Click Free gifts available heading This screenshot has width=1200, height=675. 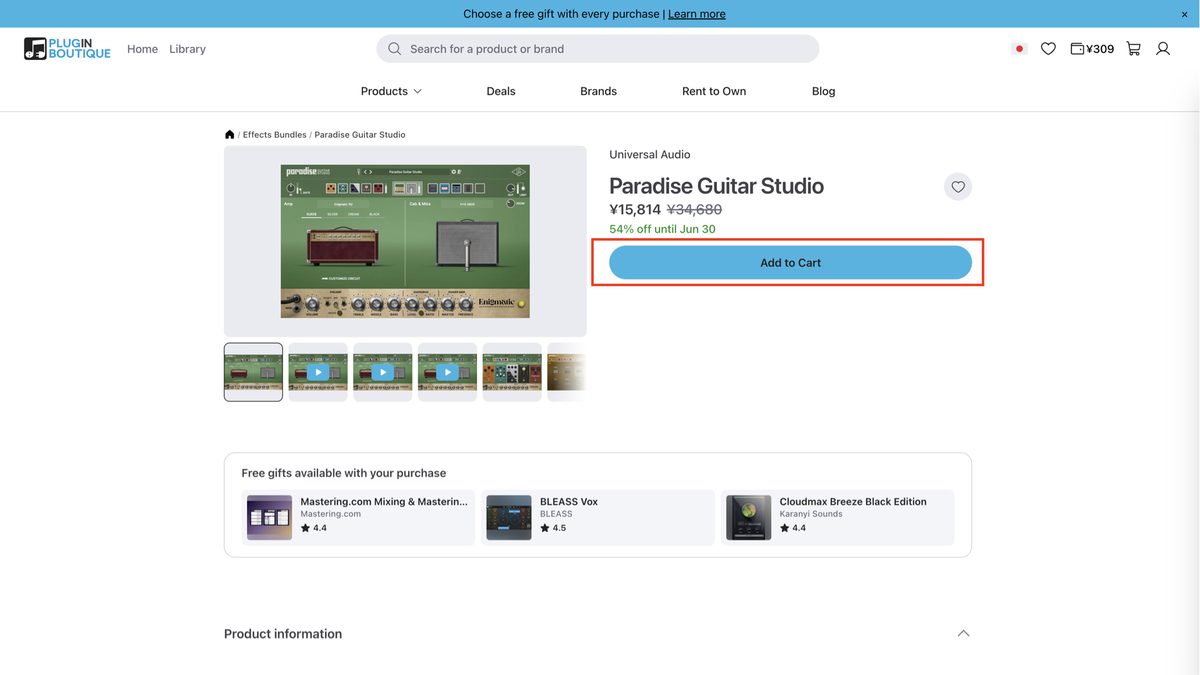[x=344, y=473]
